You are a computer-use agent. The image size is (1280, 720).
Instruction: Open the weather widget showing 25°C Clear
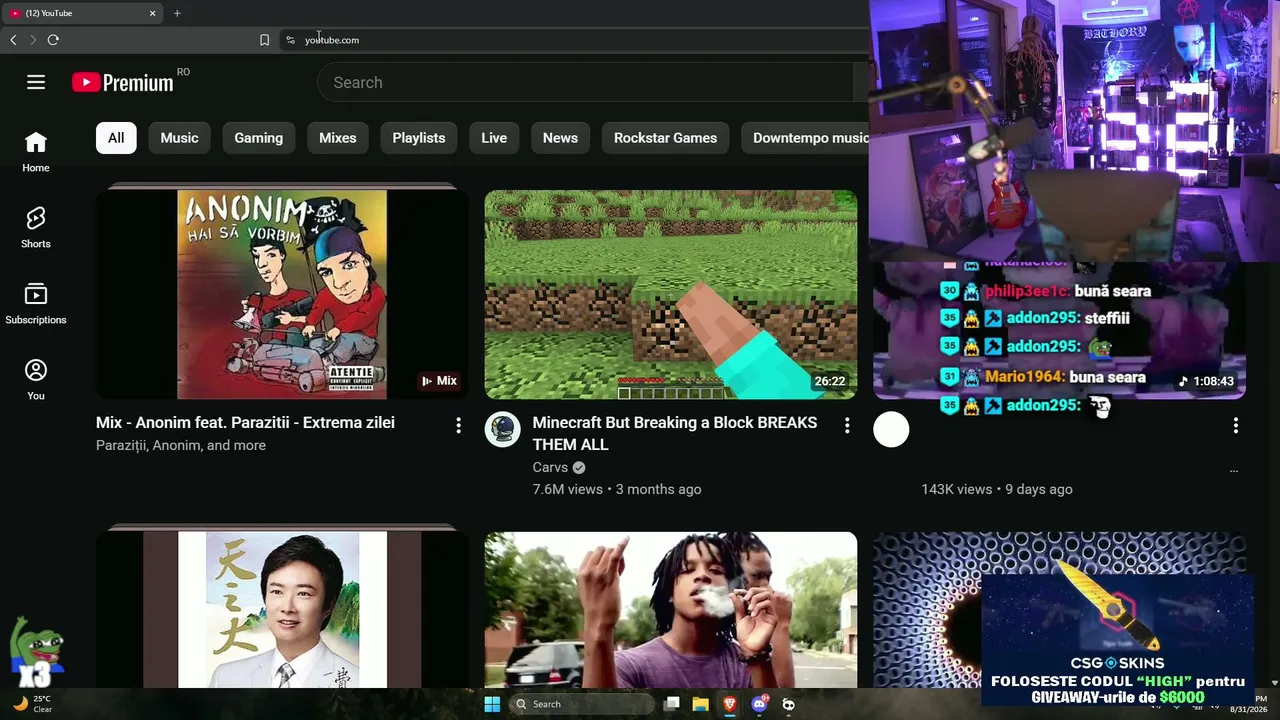tap(31, 704)
